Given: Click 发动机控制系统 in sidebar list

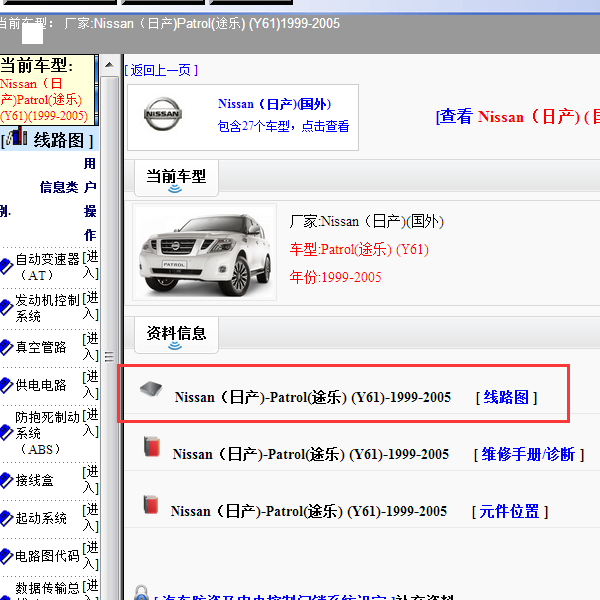Looking at the screenshot, I should pos(47,308).
